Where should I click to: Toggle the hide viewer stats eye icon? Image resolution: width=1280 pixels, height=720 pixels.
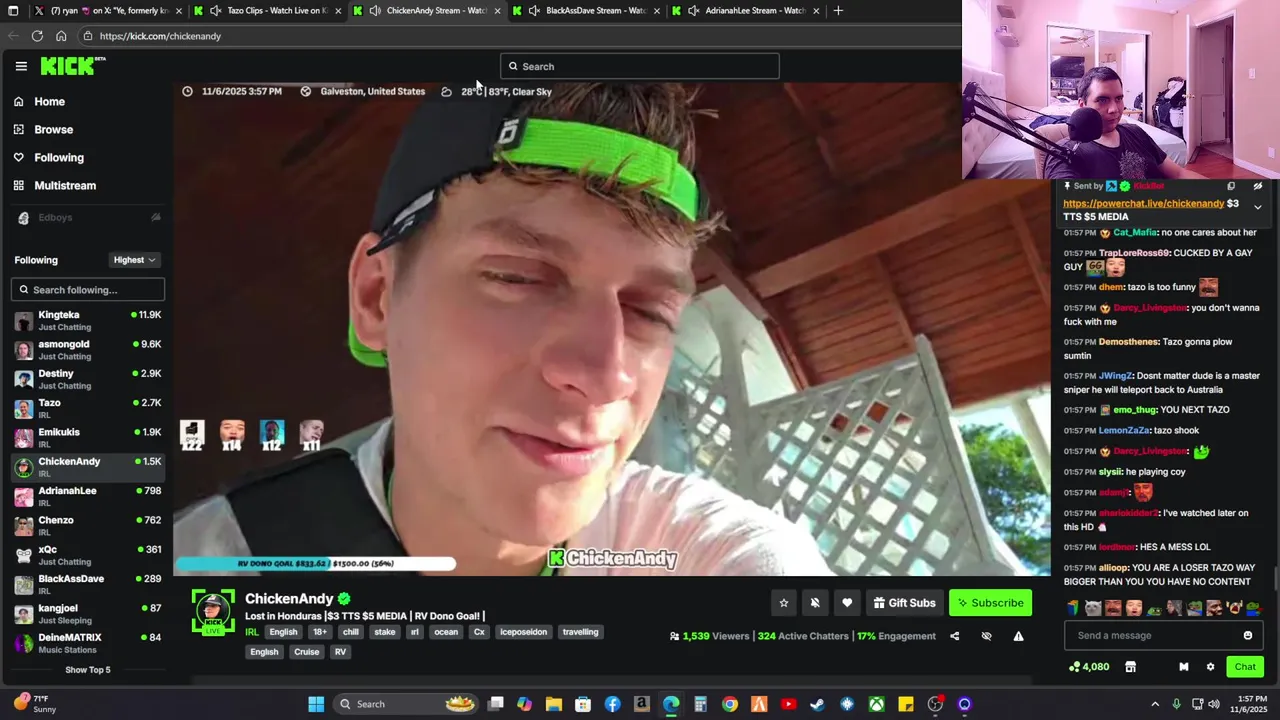[x=986, y=636]
